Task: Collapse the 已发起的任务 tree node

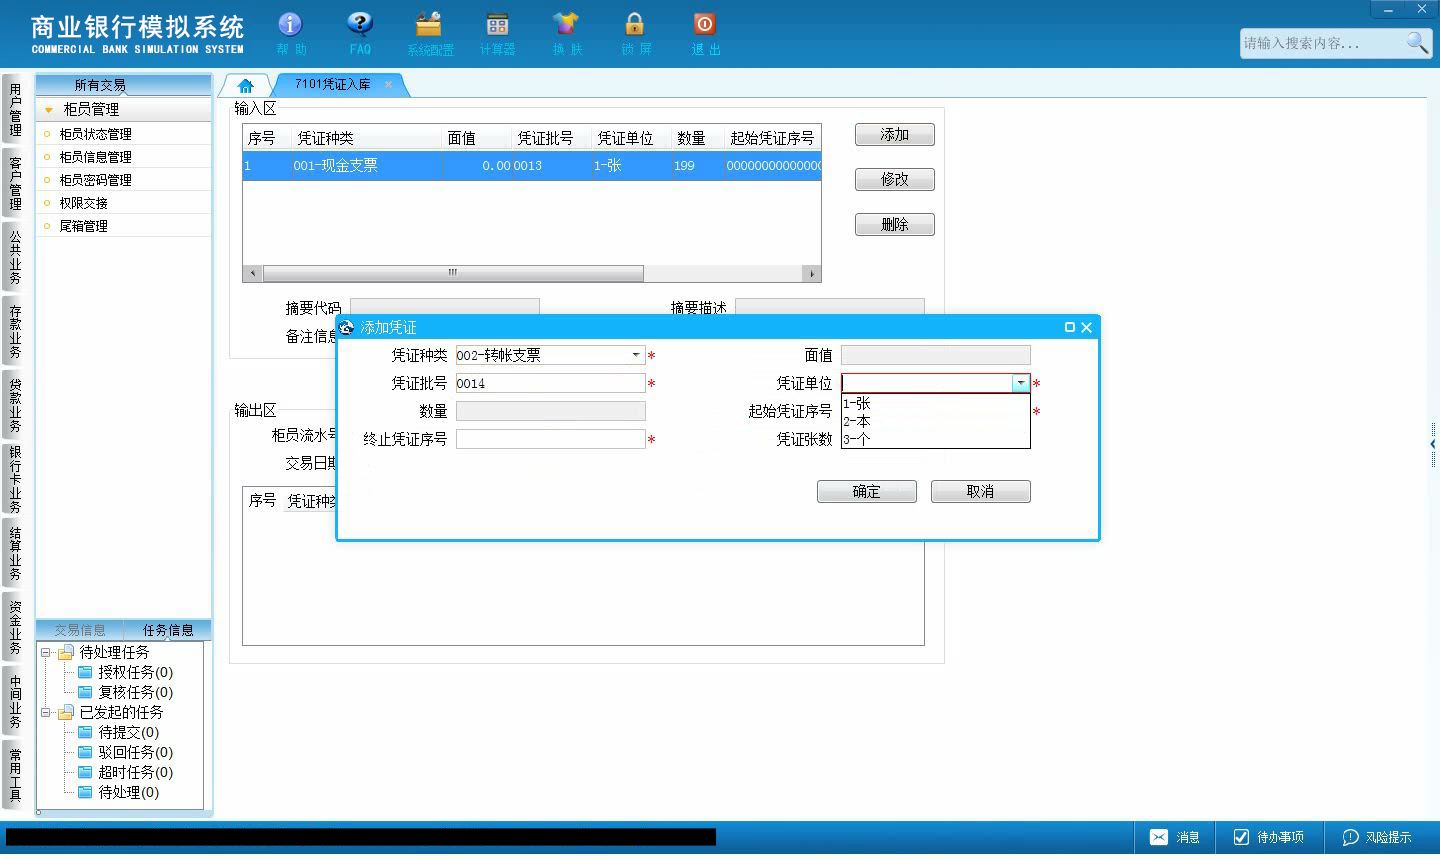Action: [x=45, y=712]
